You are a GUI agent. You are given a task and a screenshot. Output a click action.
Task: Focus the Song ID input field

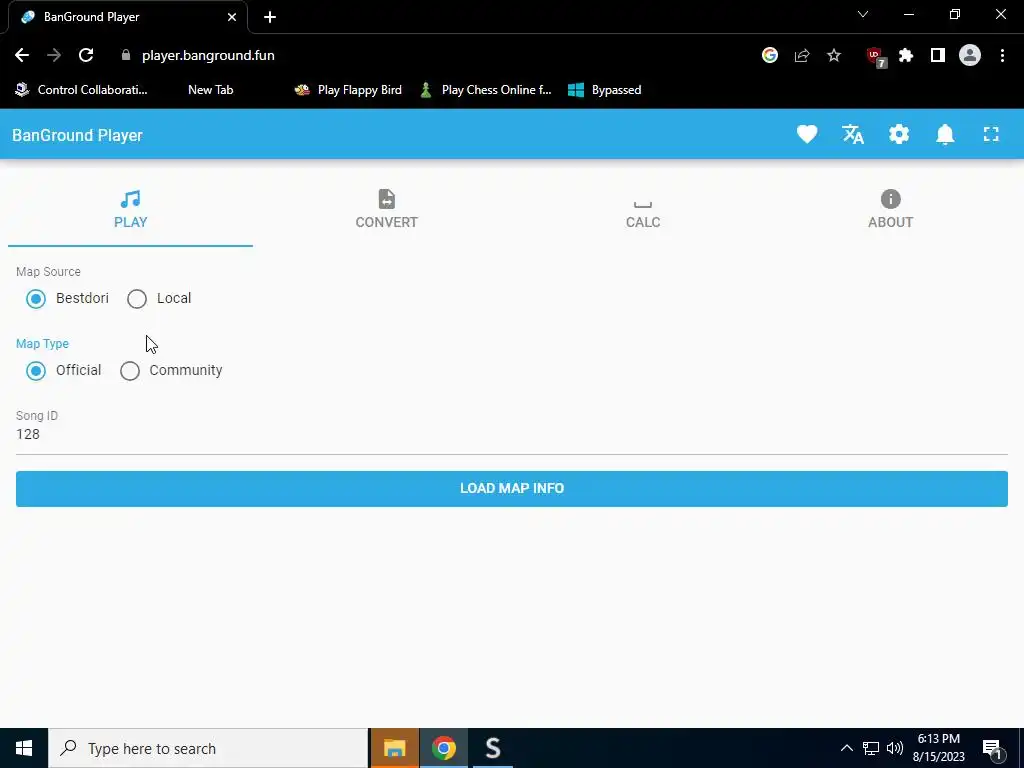click(512, 435)
